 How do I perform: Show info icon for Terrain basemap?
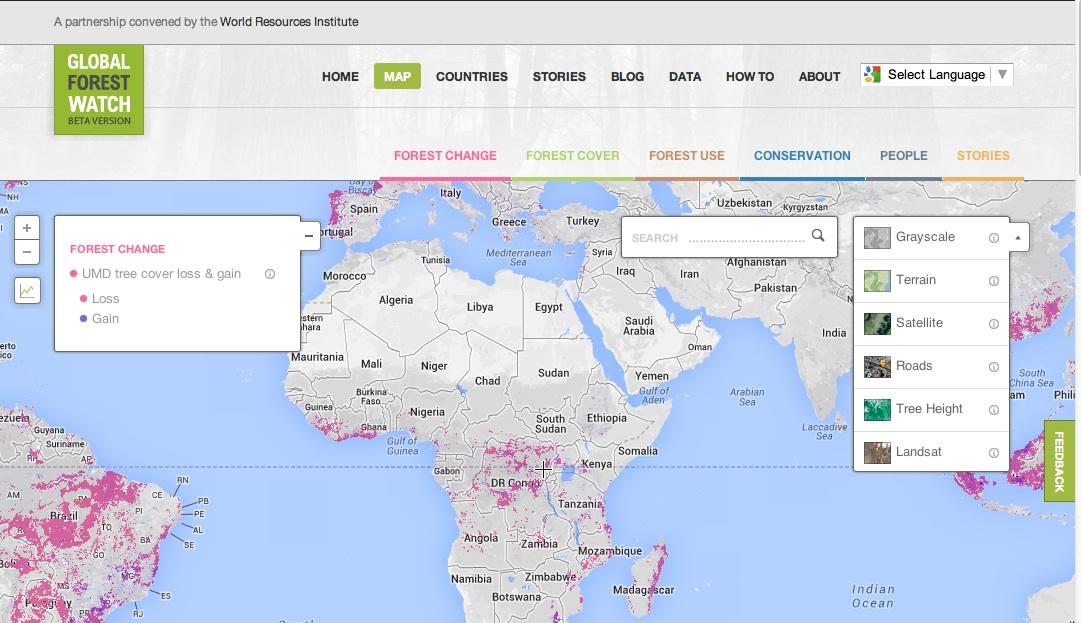point(993,281)
